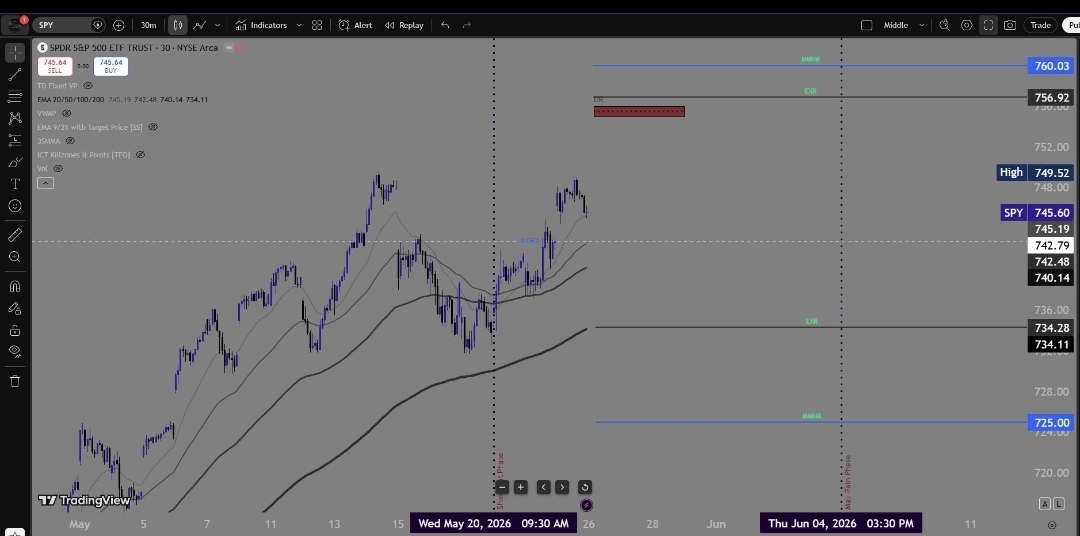
Task: Click the Publish button
Action: pyautogui.click(x=1072, y=25)
